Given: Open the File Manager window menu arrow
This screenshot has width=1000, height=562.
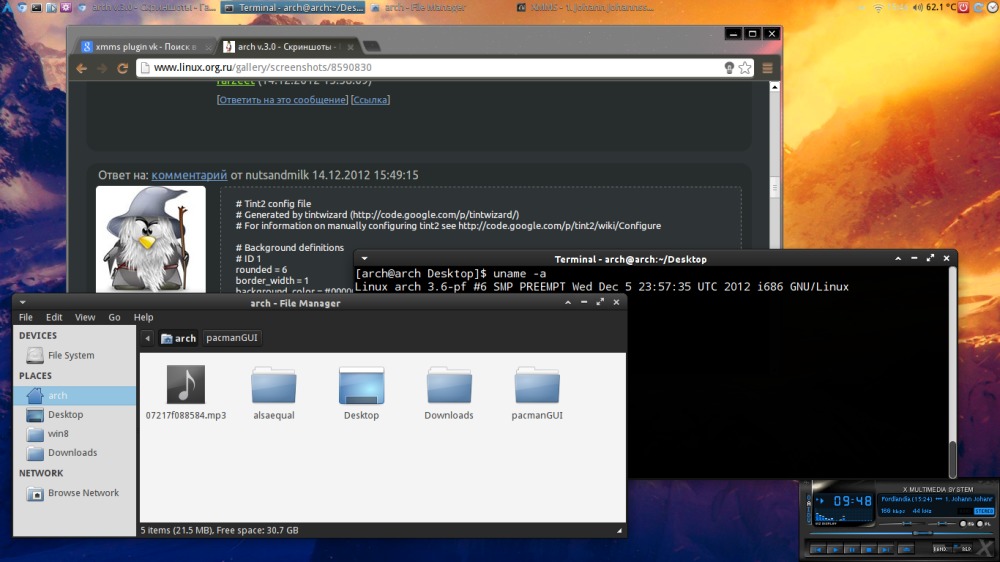Looking at the screenshot, I should (x=22, y=302).
